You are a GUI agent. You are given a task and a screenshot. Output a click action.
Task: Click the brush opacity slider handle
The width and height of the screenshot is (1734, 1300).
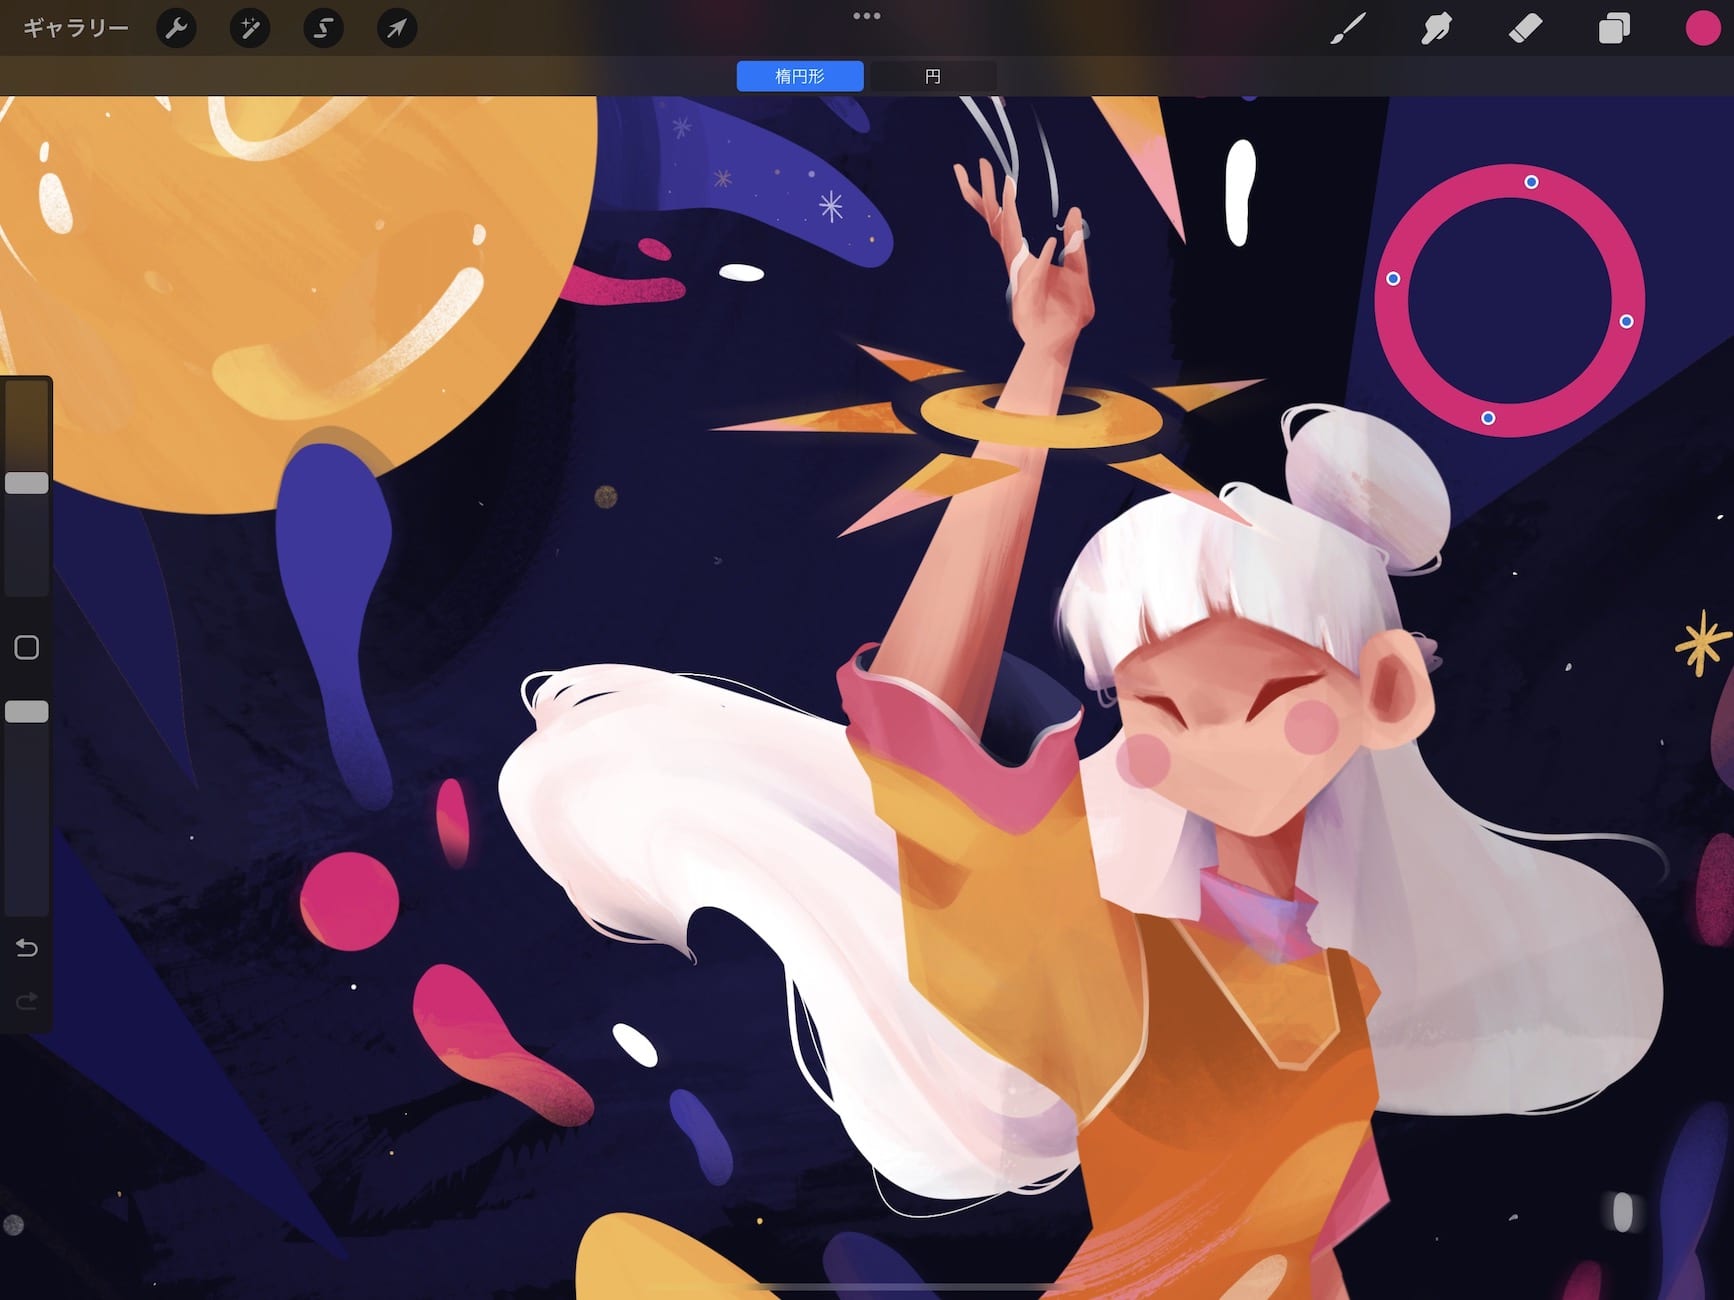(x=27, y=711)
